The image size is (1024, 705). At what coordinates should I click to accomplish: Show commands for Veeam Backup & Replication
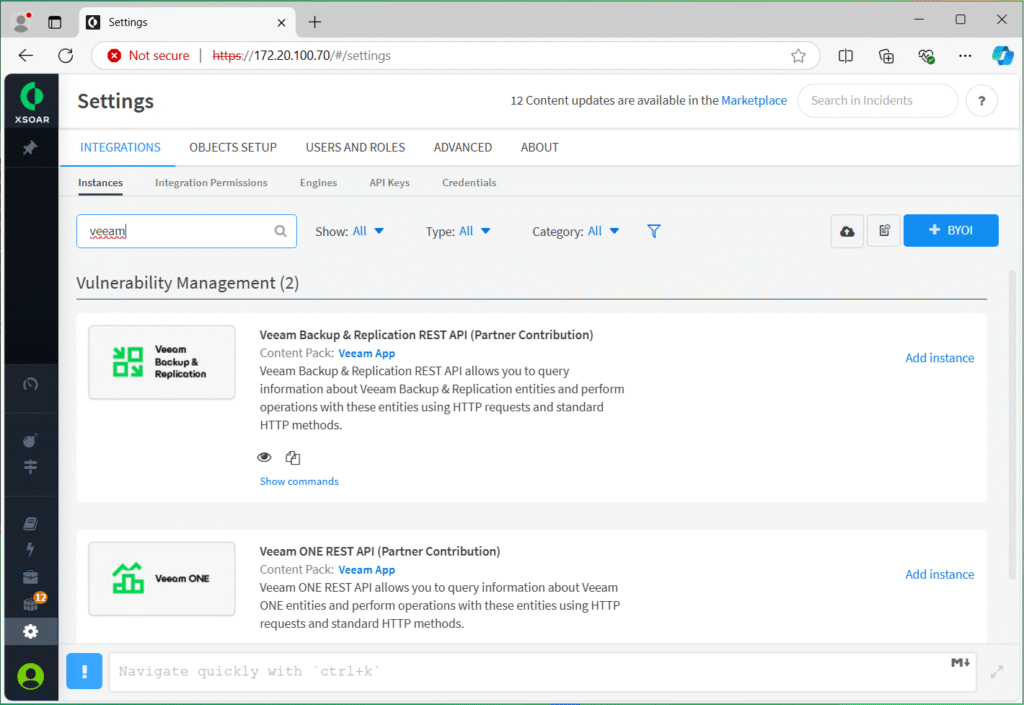coord(299,481)
